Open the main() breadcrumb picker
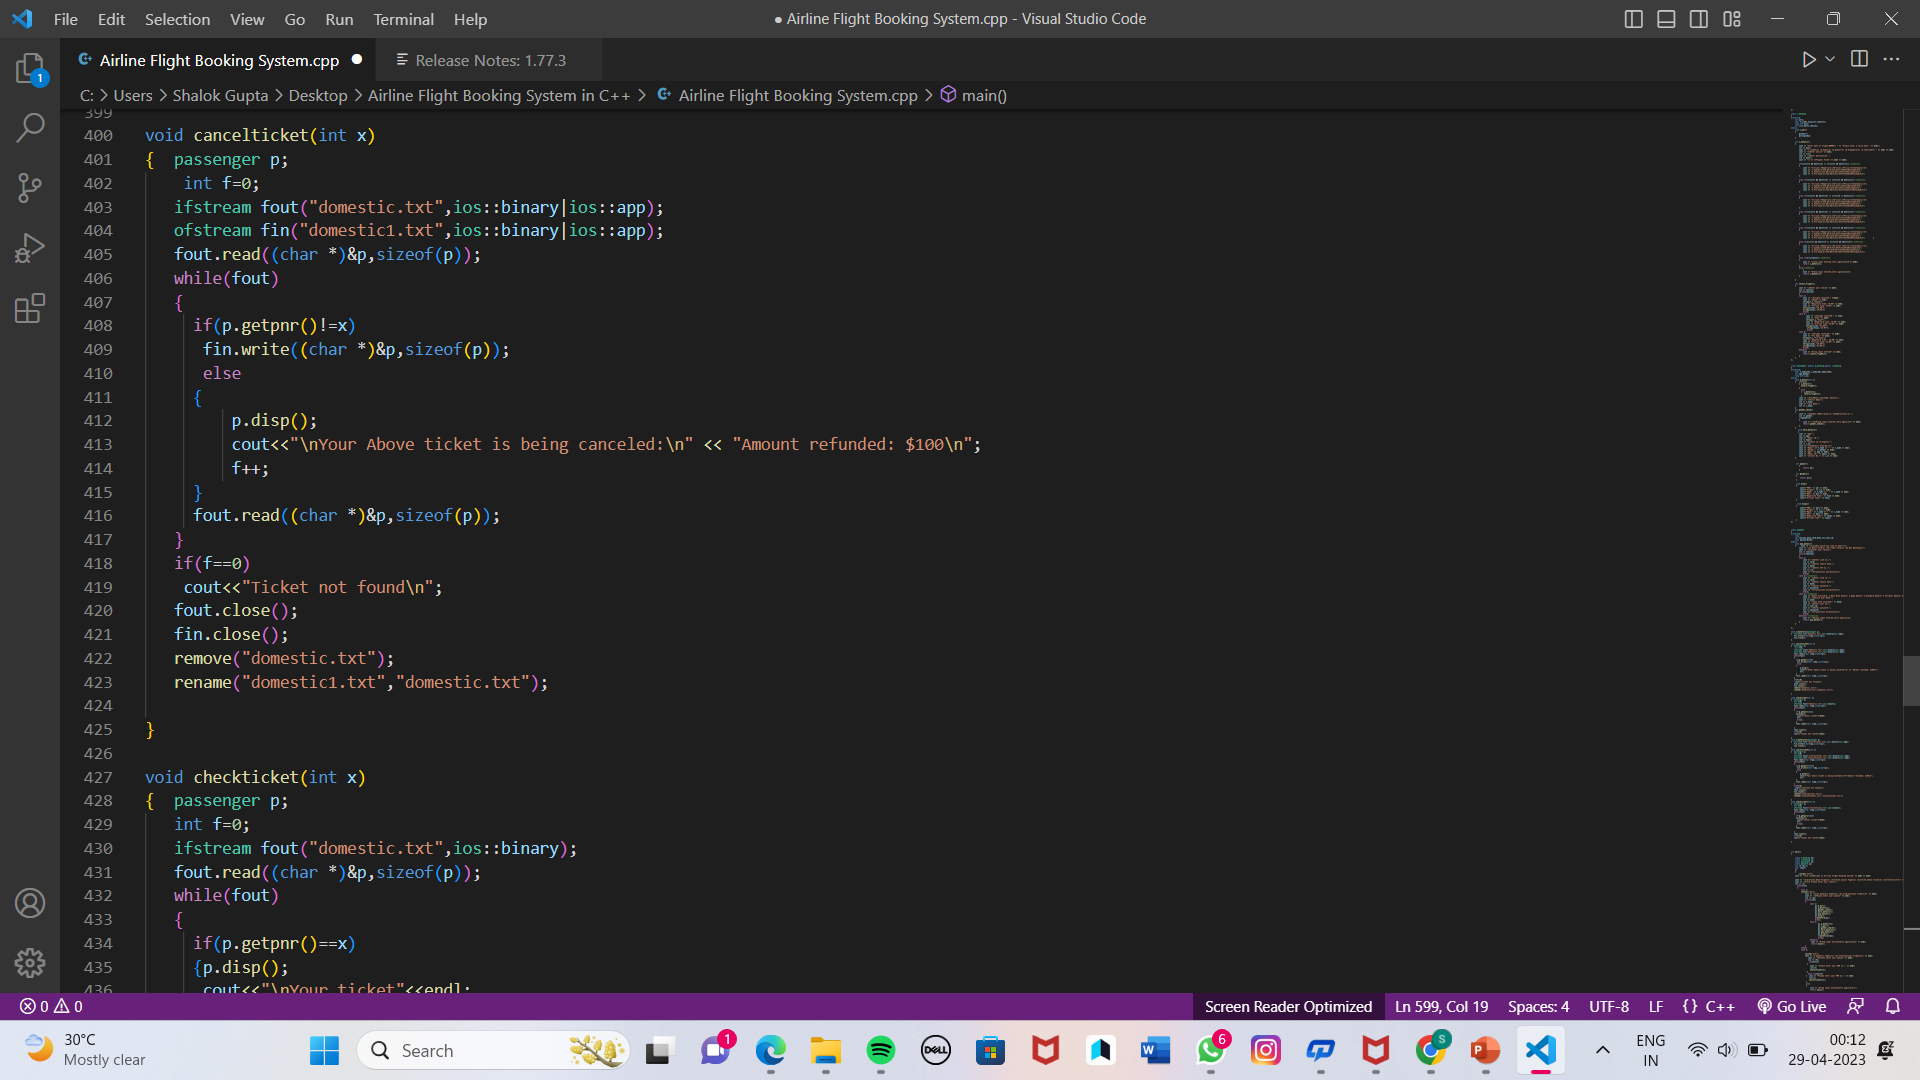1920x1080 pixels. [983, 95]
